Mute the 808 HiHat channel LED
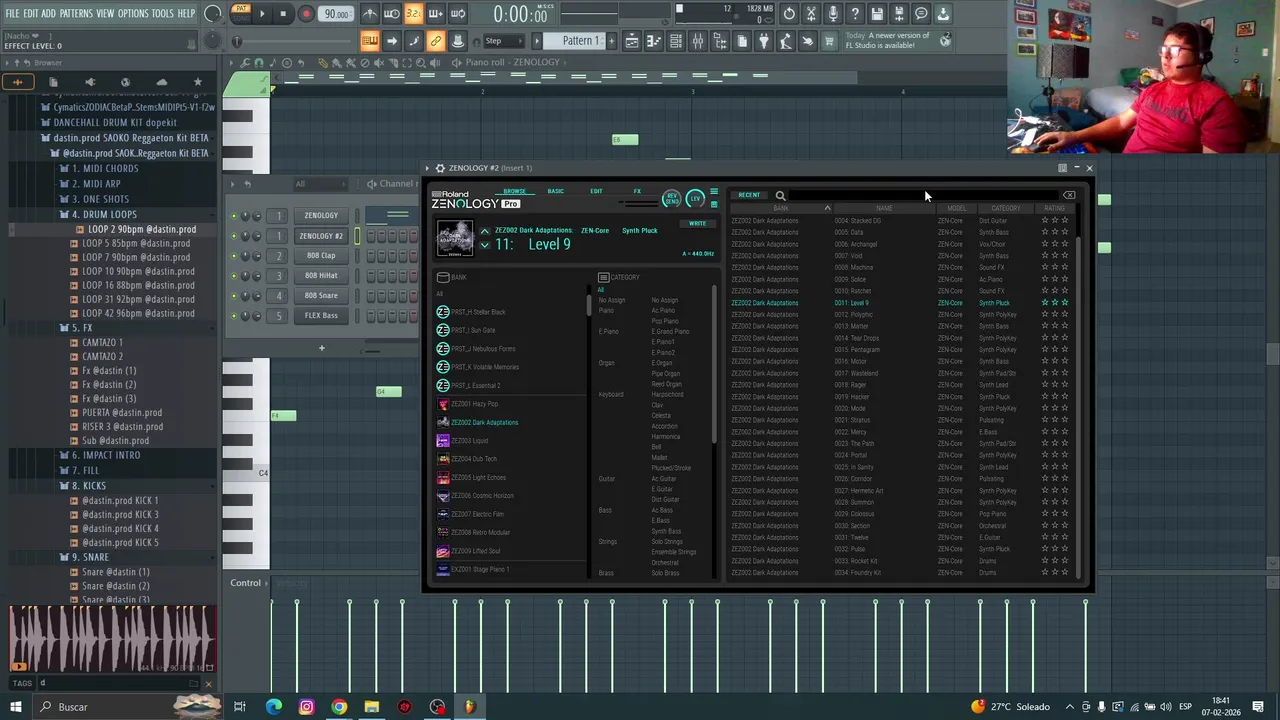The image size is (1280, 720). pyautogui.click(x=234, y=275)
